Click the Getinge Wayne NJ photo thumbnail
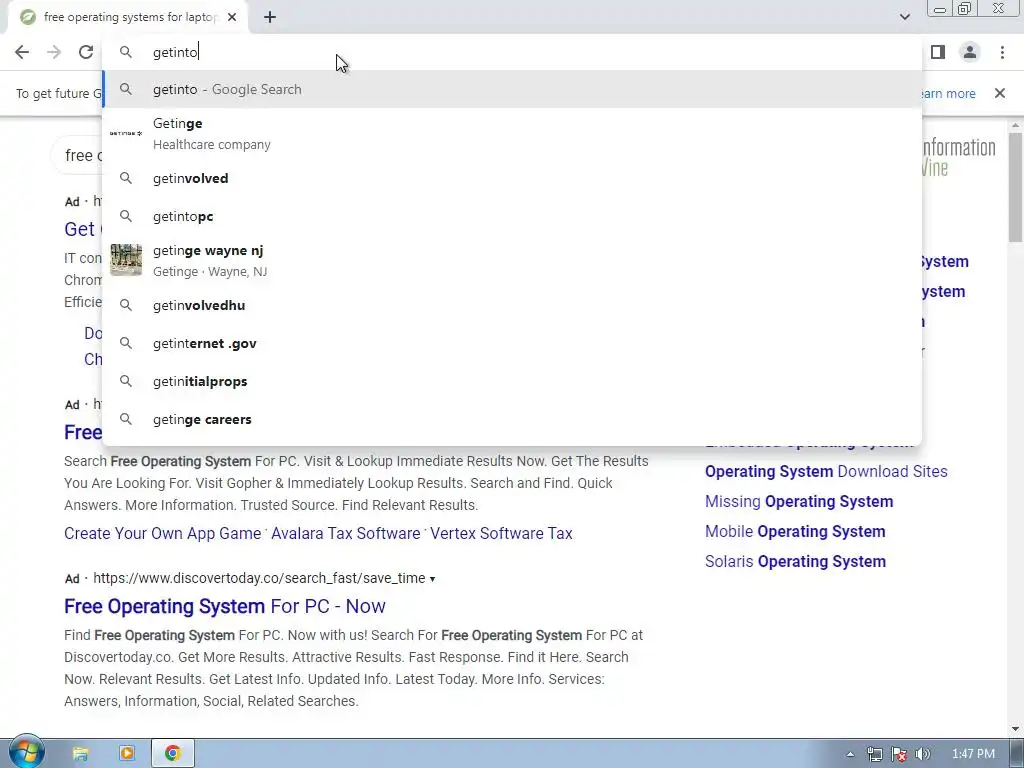The width and height of the screenshot is (1024, 768). point(126,260)
